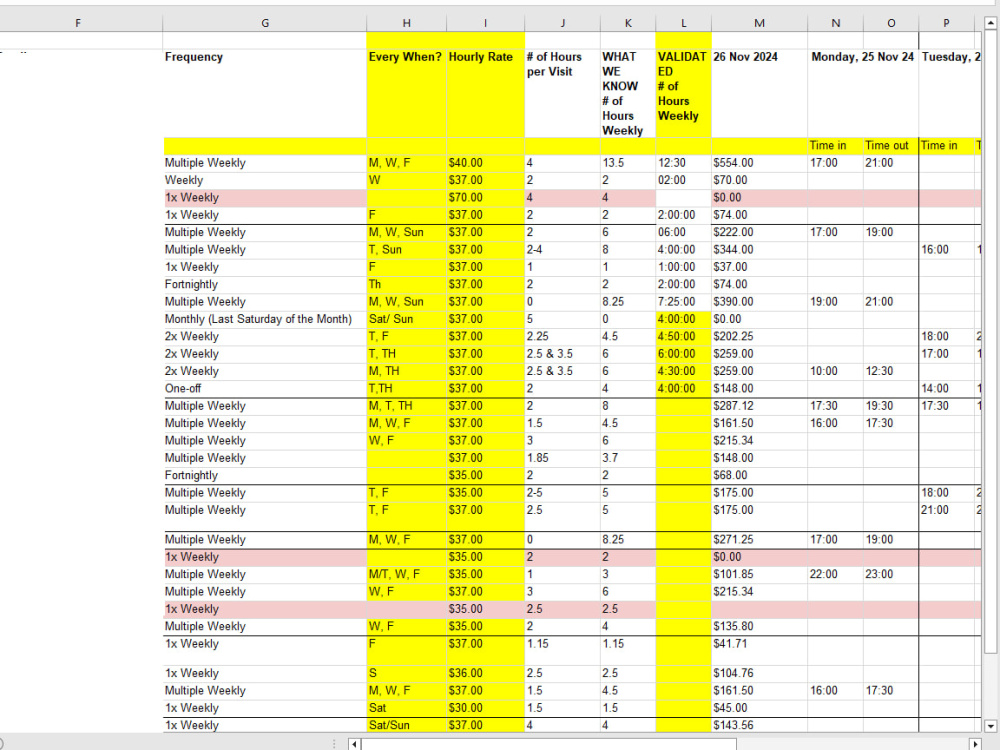1000x750 pixels.
Task: Select column J header
Action: click(562, 23)
